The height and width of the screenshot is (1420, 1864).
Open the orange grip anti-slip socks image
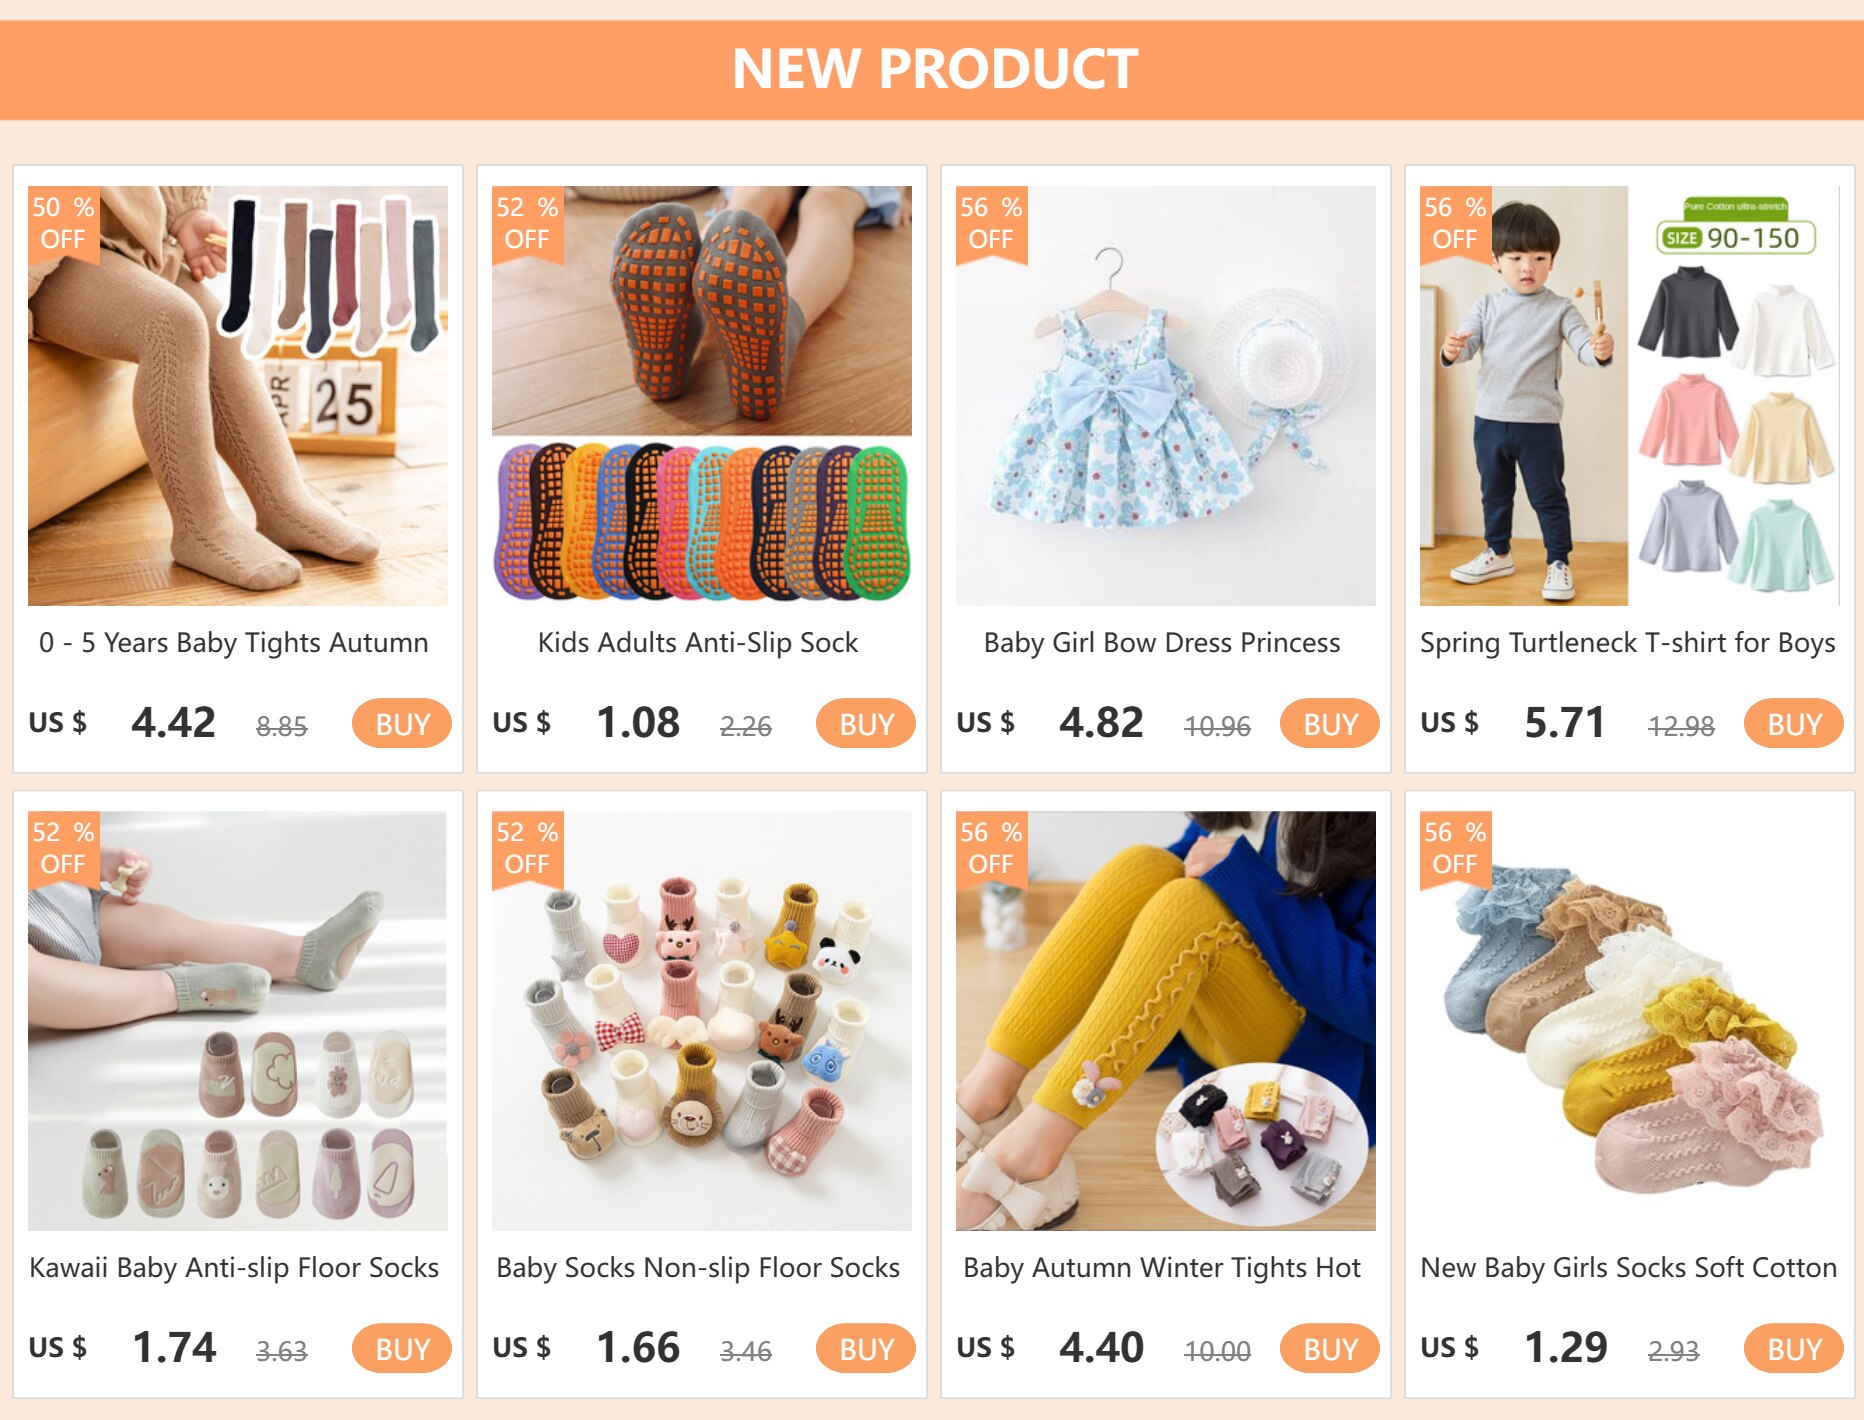[702, 396]
